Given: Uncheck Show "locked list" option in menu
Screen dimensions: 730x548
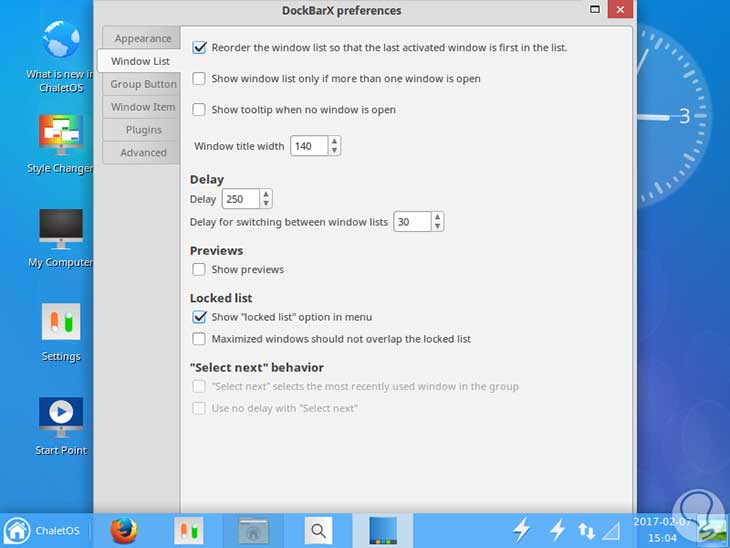Looking at the screenshot, I should (199, 317).
